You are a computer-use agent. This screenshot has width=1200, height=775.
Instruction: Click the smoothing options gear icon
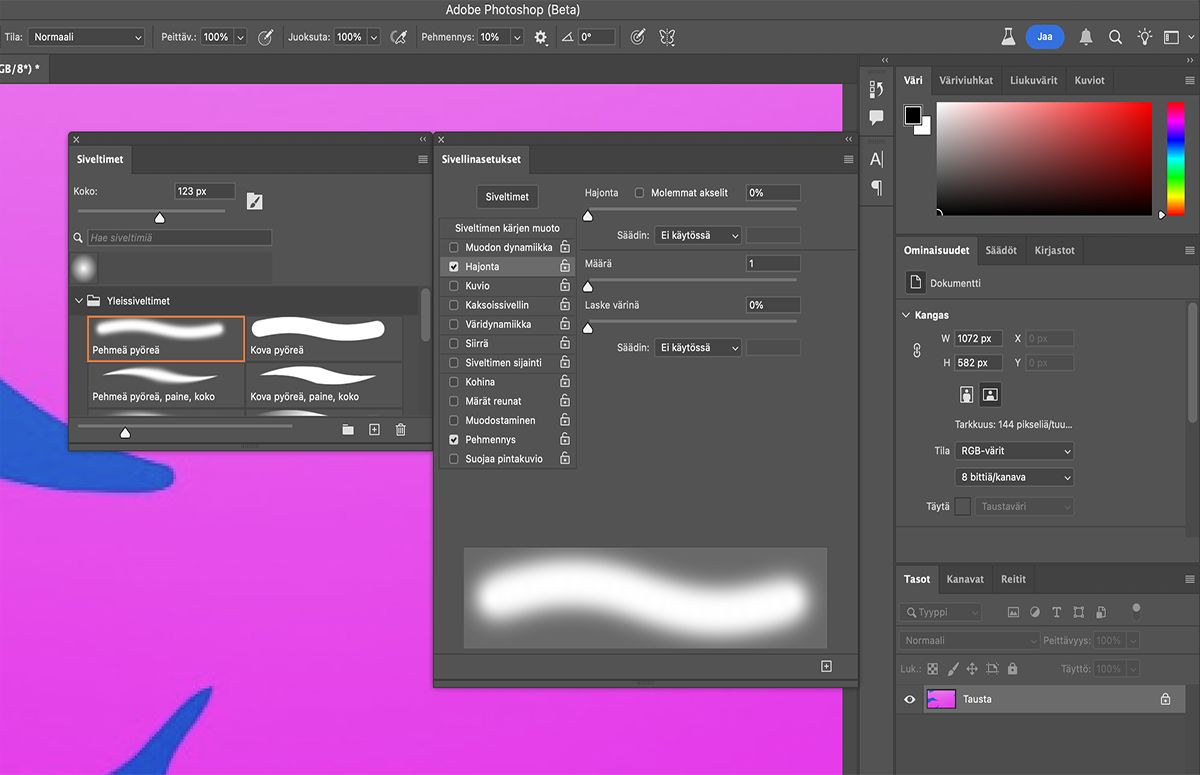[541, 37]
